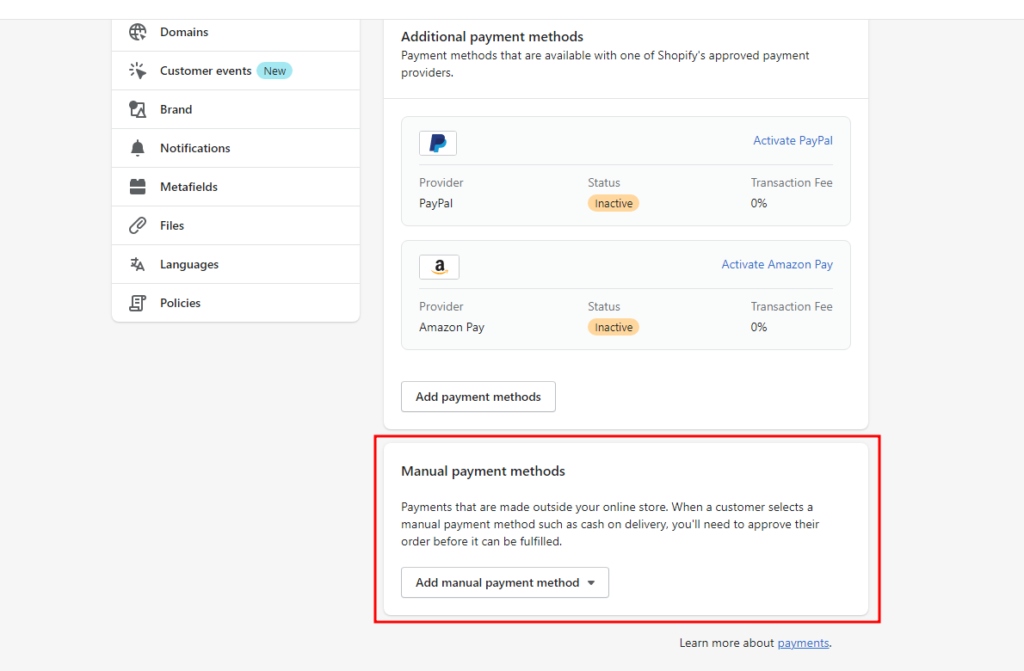Click the Languages translate icon
Screen dimensions: 1024x671
tap(138, 265)
